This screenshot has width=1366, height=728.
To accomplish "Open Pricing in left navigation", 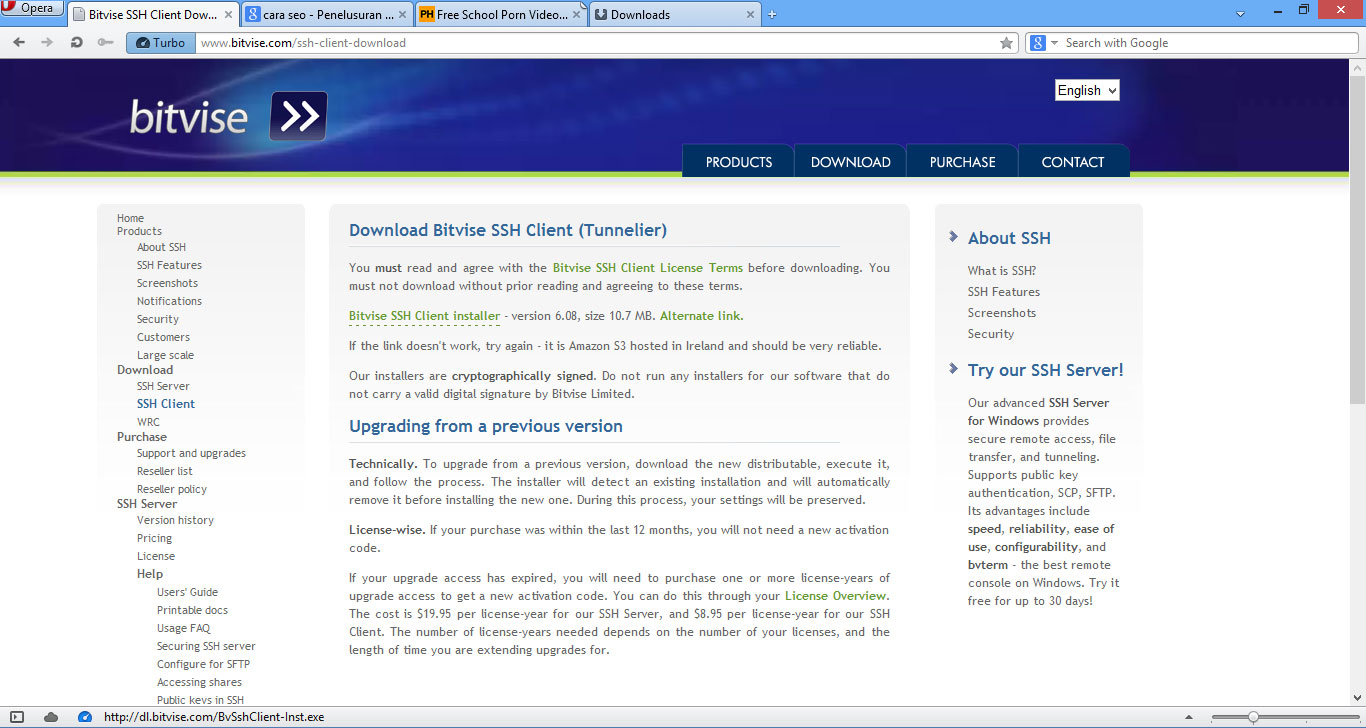I will coord(154,538).
